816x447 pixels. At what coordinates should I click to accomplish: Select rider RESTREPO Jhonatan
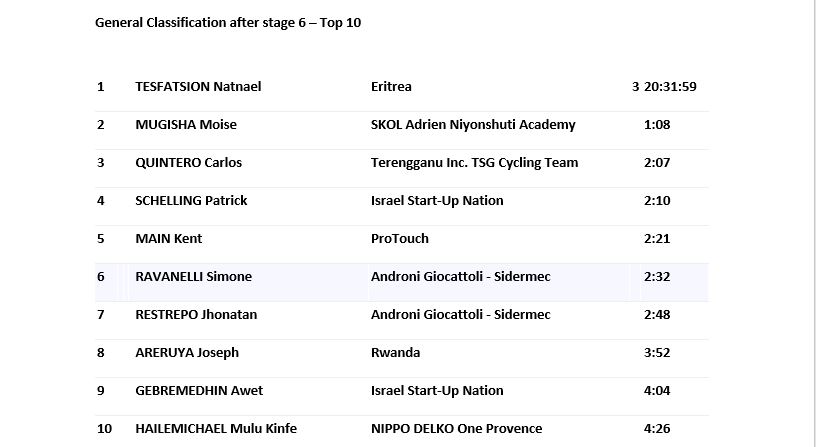pos(196,315)
